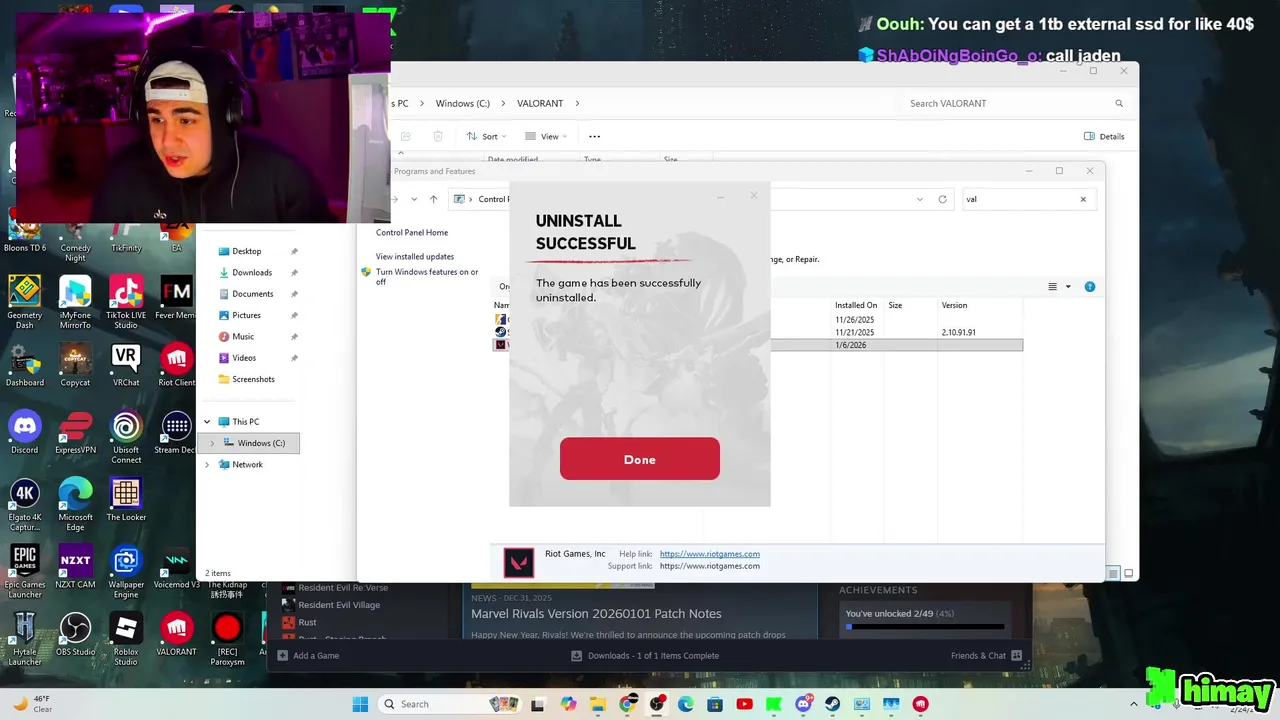The width and height of the screenshot is (1280, 720).
Task: Expand the Network tree node
Action: 207,464
